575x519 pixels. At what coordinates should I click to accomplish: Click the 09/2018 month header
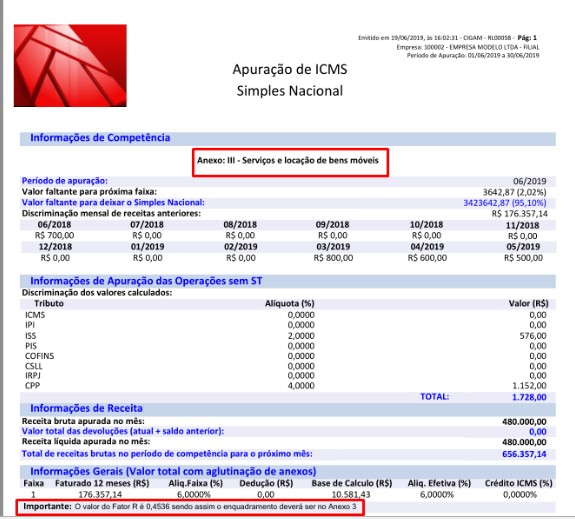333,225
